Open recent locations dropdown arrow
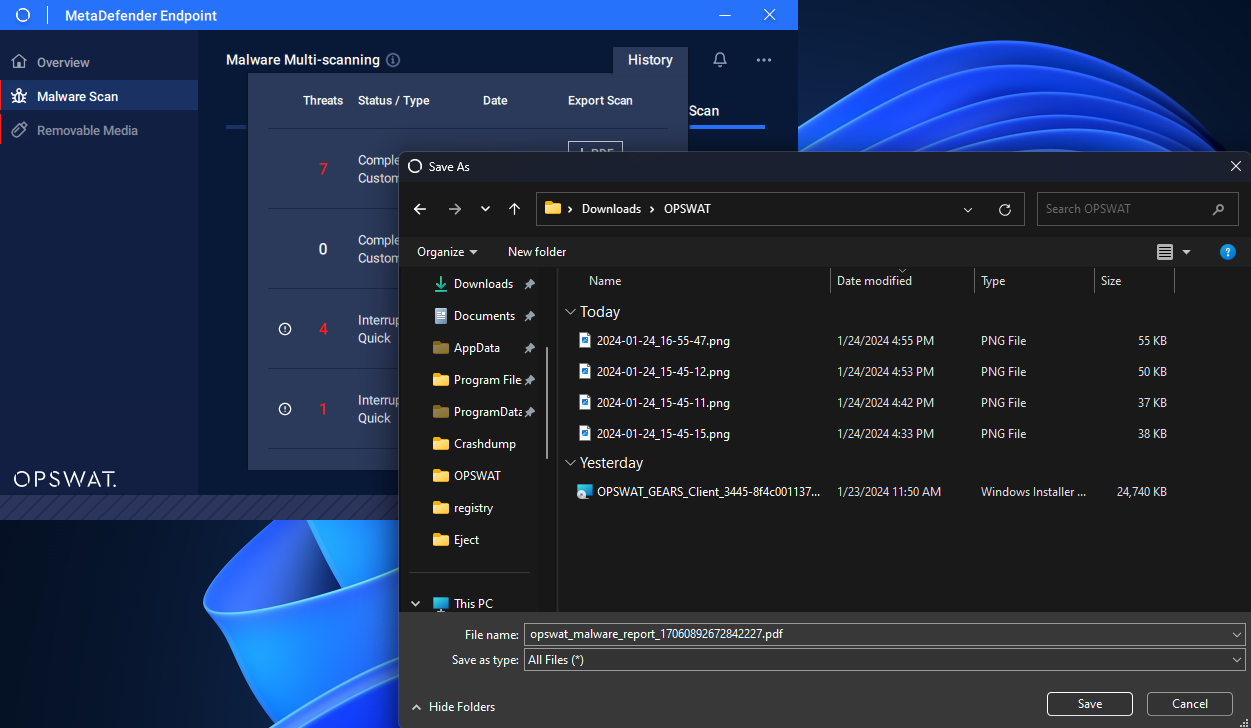 [x=485, y=209]
